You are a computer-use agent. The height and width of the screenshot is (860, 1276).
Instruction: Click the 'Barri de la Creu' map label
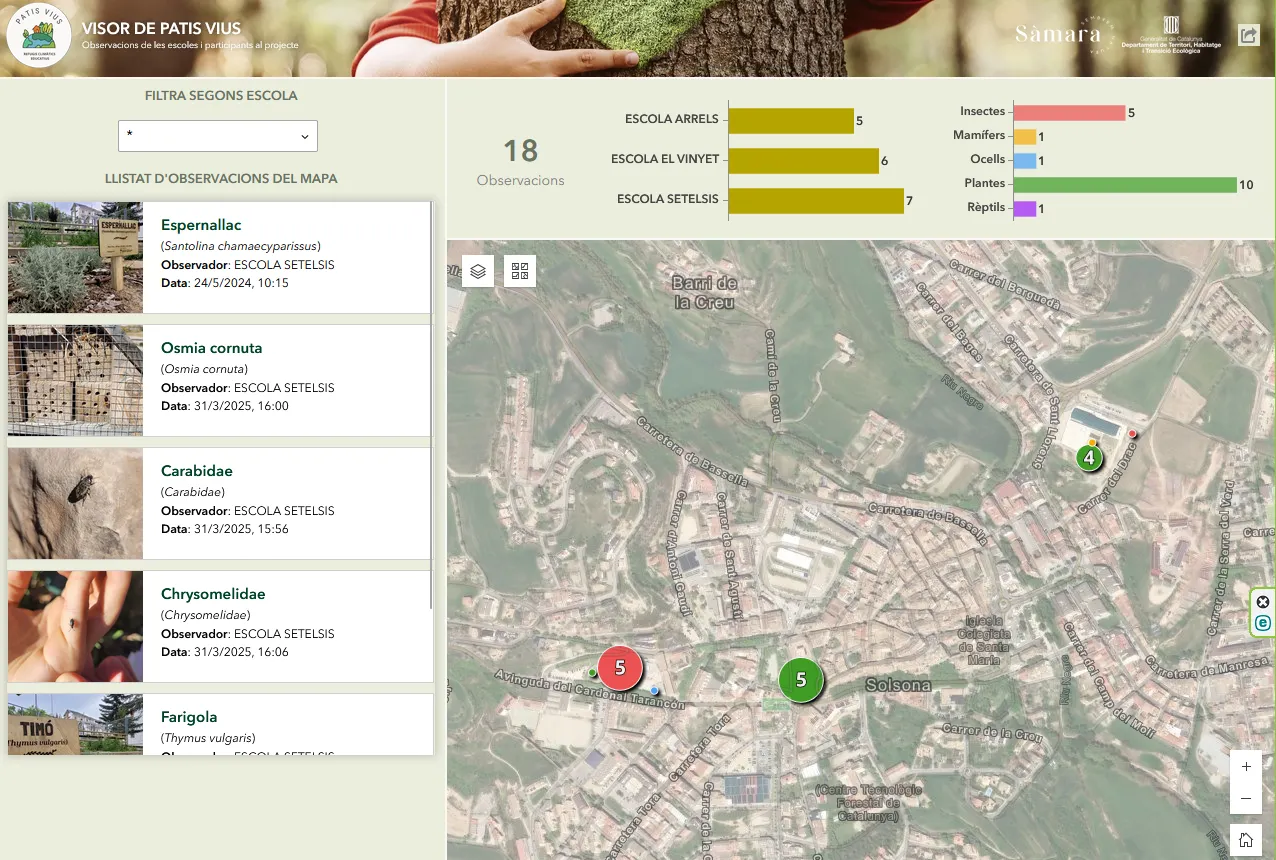(704, 292)
